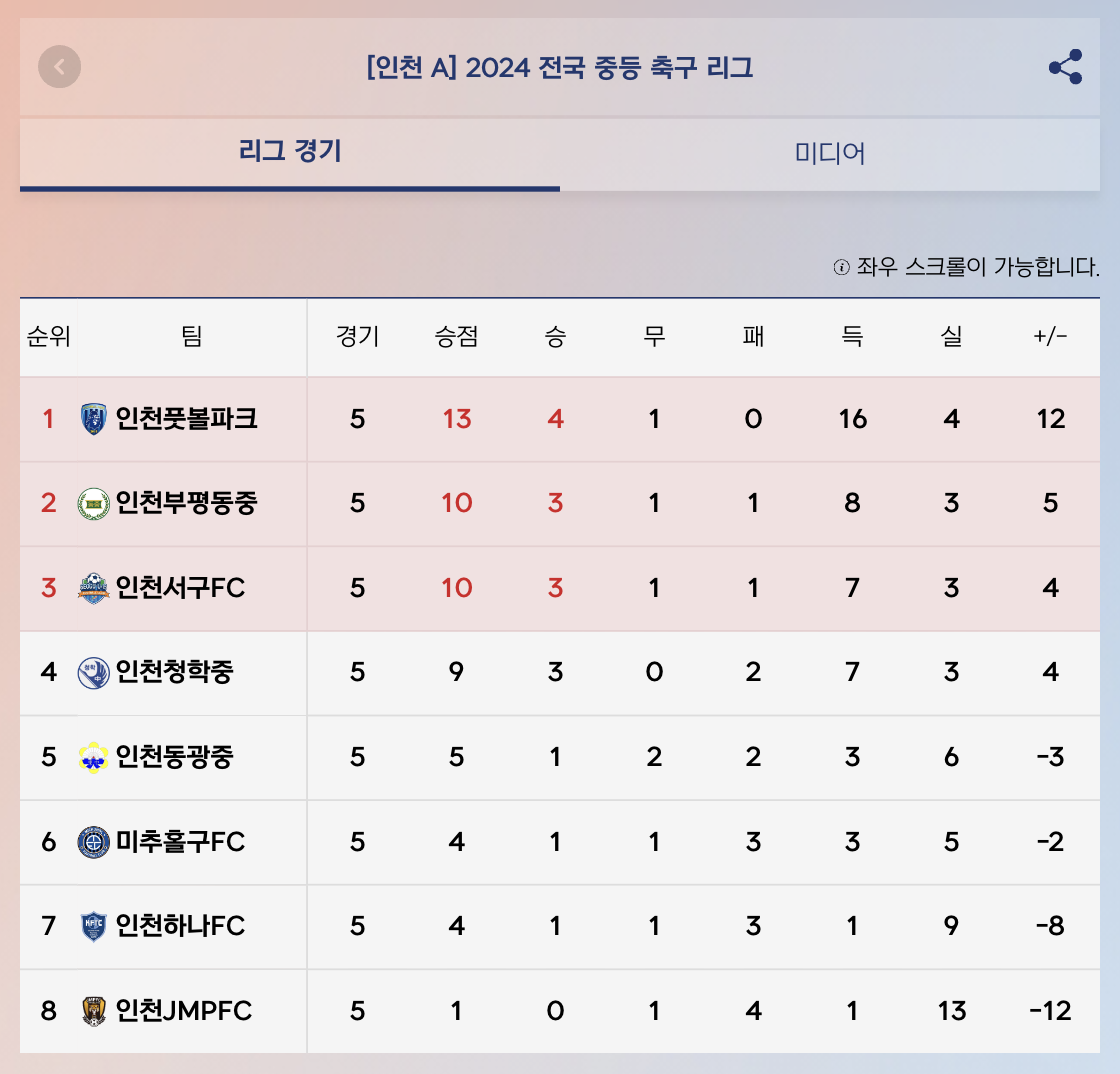Select the 미추홀구FC team logo
Screen dimensions: 1120x1074
point(93,842)
